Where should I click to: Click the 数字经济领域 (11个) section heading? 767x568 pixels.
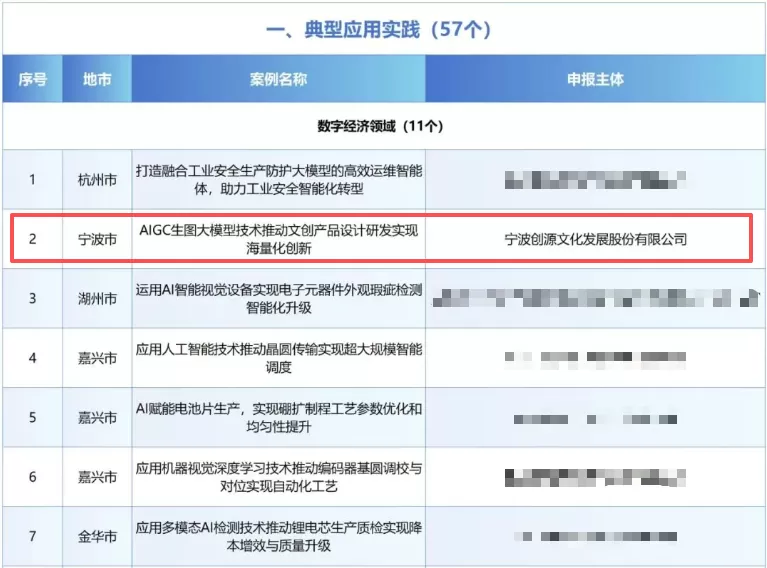pyautogui.click(x=380, y=126)
